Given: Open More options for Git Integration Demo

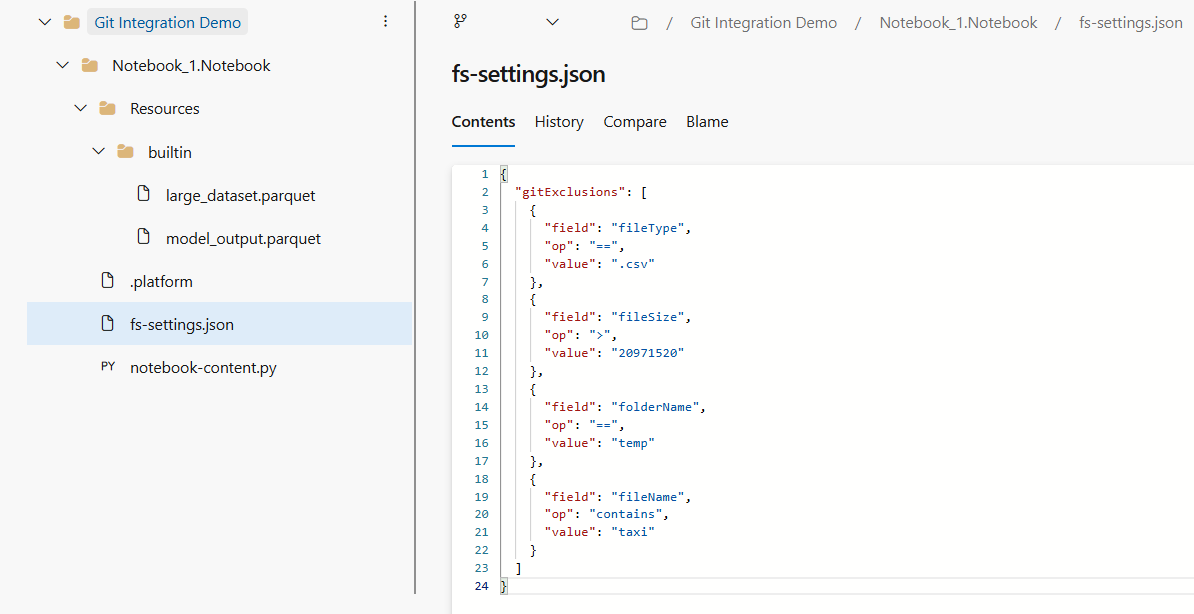Looking at the screenshot, I should [x=386, y=21].
